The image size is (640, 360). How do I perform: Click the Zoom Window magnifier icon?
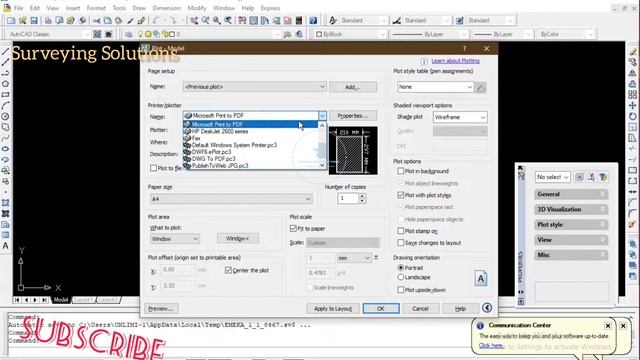[216, 20]
